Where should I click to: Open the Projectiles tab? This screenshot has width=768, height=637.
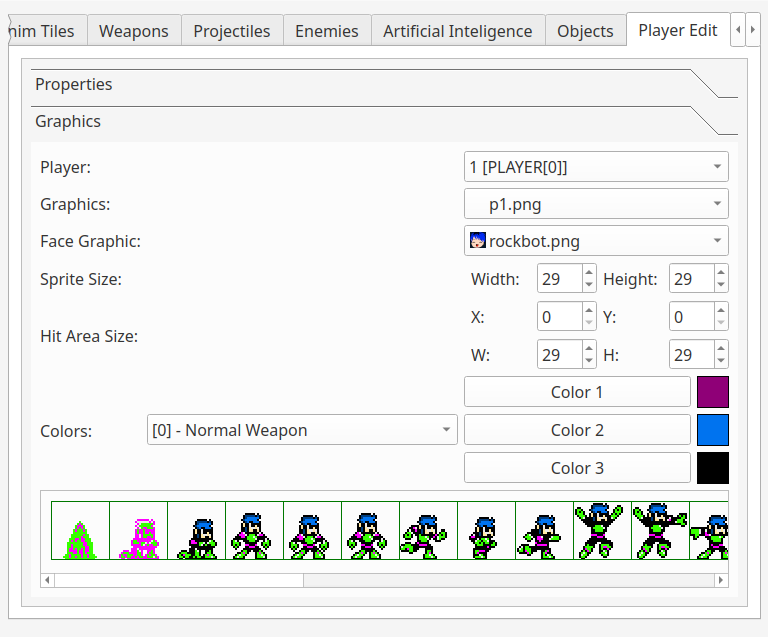(232, 31)
